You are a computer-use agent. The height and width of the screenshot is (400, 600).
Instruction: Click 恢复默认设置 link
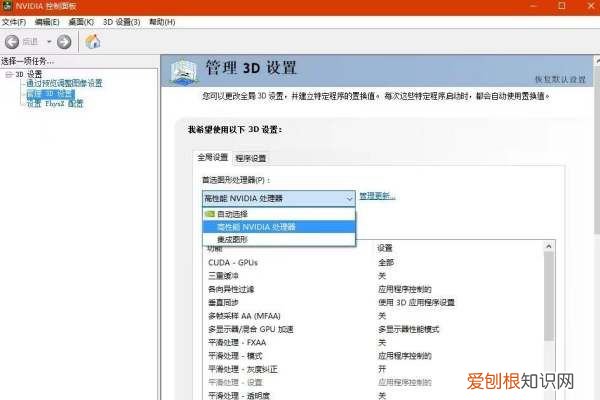(x=560, y=79)
